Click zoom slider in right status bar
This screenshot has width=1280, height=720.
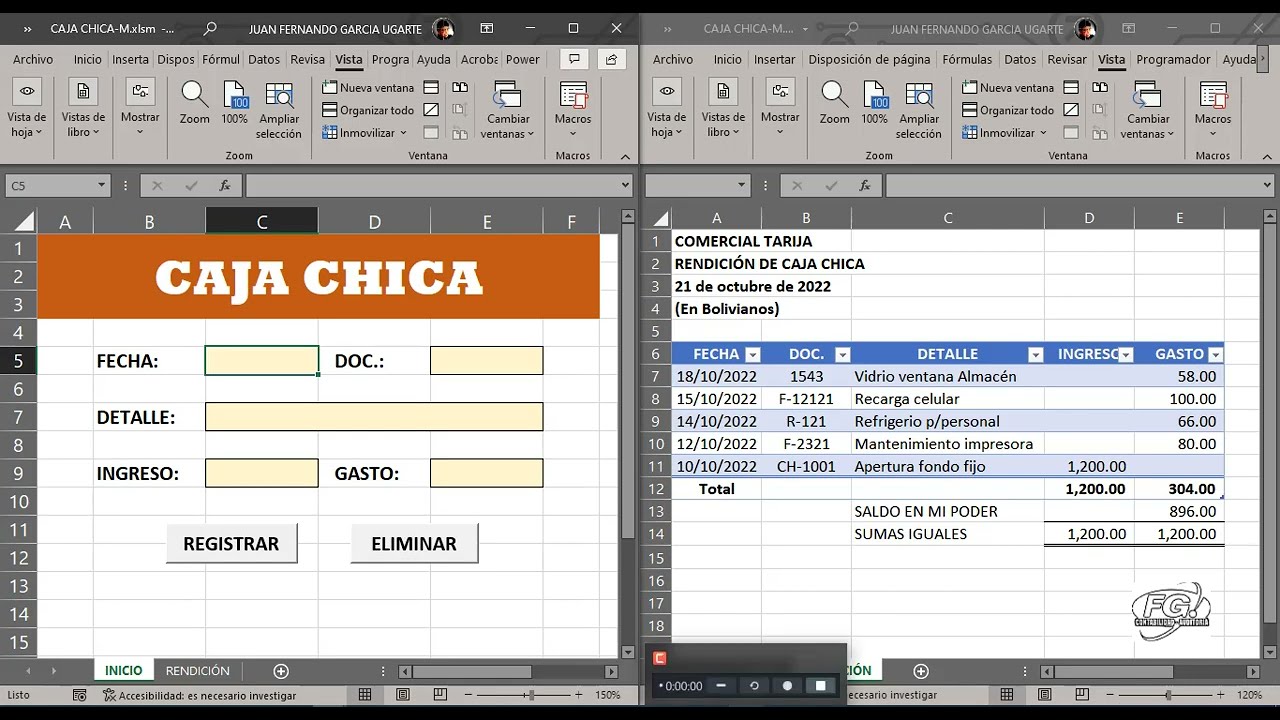(x=1170, y=695)
